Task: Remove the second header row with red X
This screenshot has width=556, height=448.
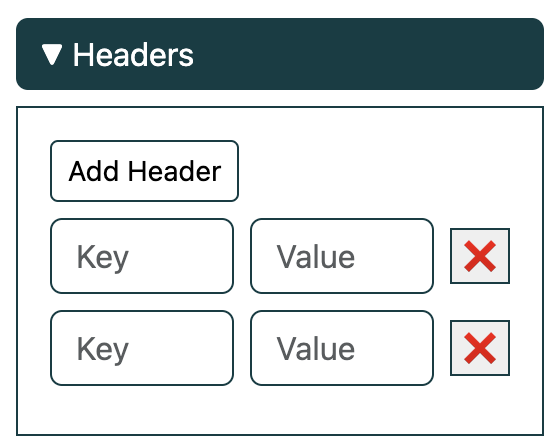Action: tap(480, 348)
